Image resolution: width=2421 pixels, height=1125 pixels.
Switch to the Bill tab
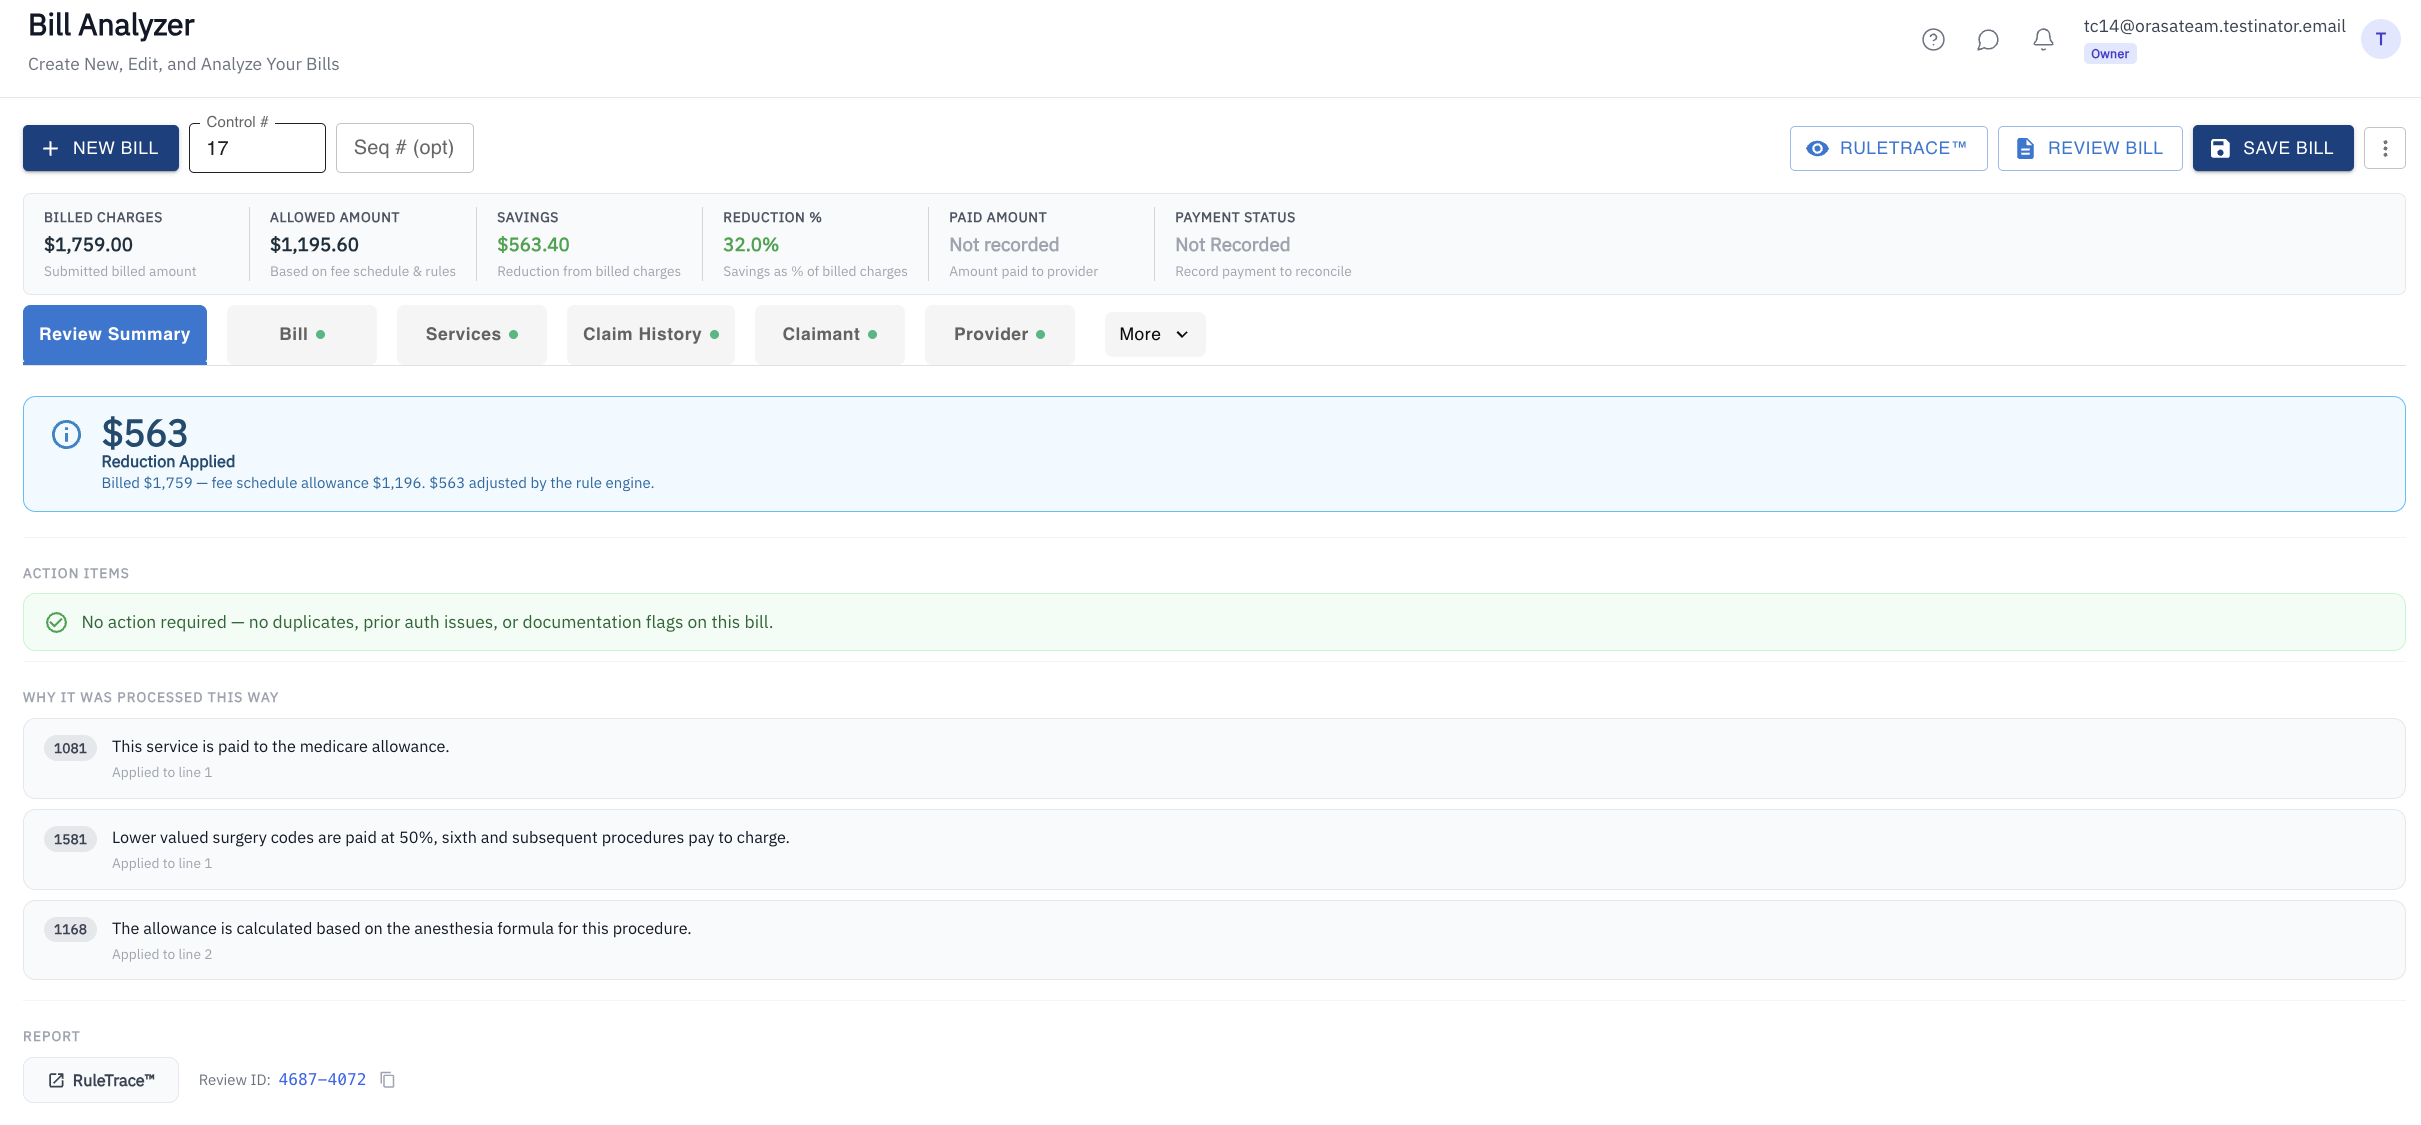(302, 334)
